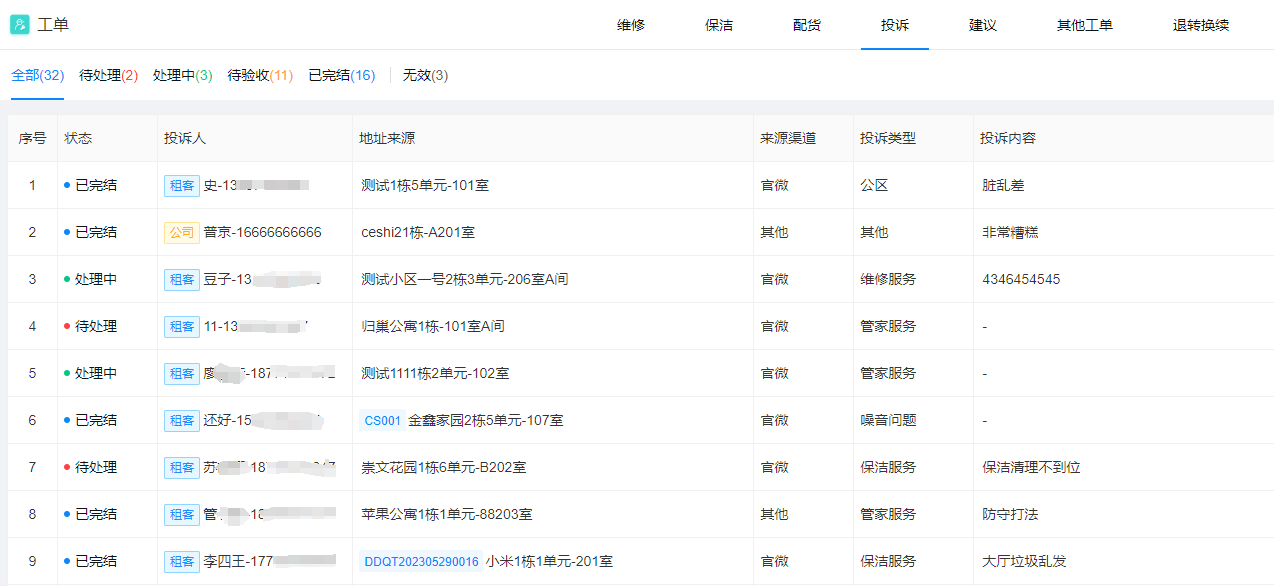This screenshot has height=586, width=1274.
Task: Show 处理中(3) complaints
Action: [182, 75]
